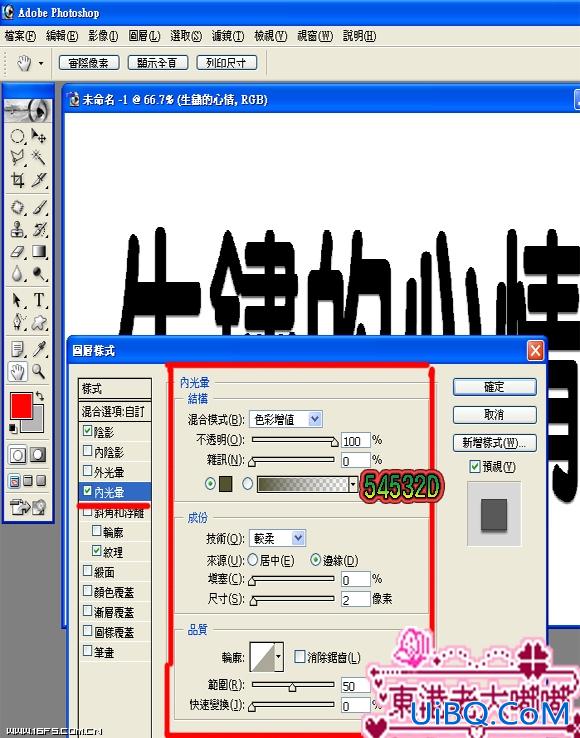Enable the 筆畫 checkbox

click(88, 651)
